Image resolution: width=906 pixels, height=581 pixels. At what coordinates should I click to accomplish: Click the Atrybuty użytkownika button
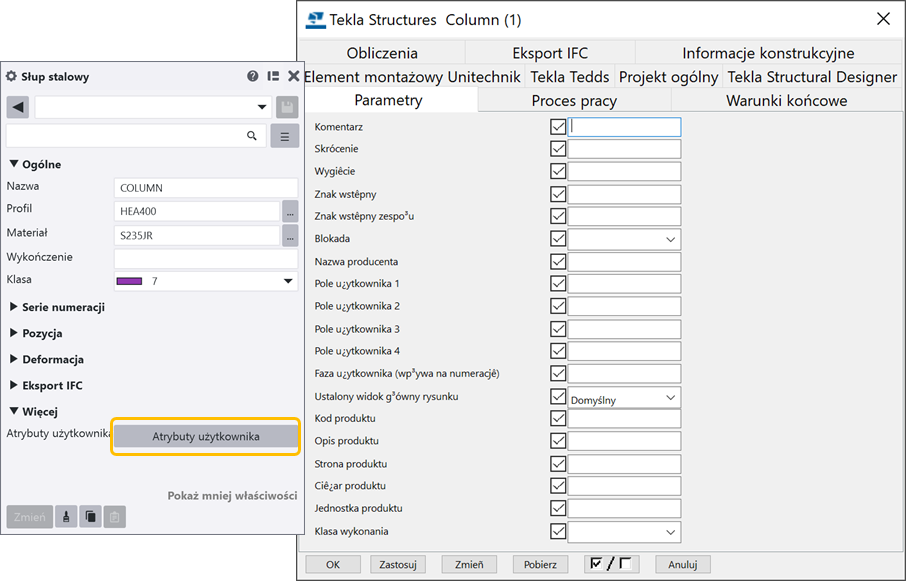pyautogui.click(x=205, y=436)
